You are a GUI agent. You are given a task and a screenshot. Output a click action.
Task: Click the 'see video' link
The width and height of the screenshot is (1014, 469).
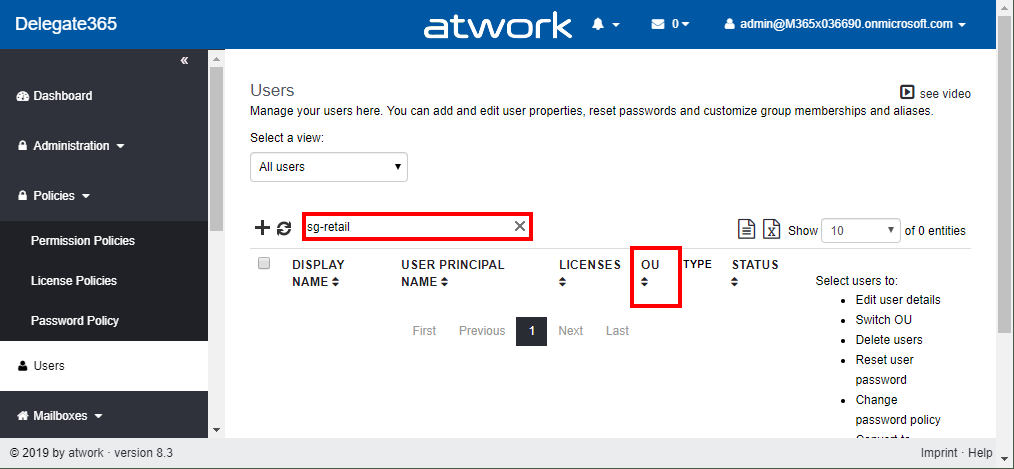(x=936, y=93)
